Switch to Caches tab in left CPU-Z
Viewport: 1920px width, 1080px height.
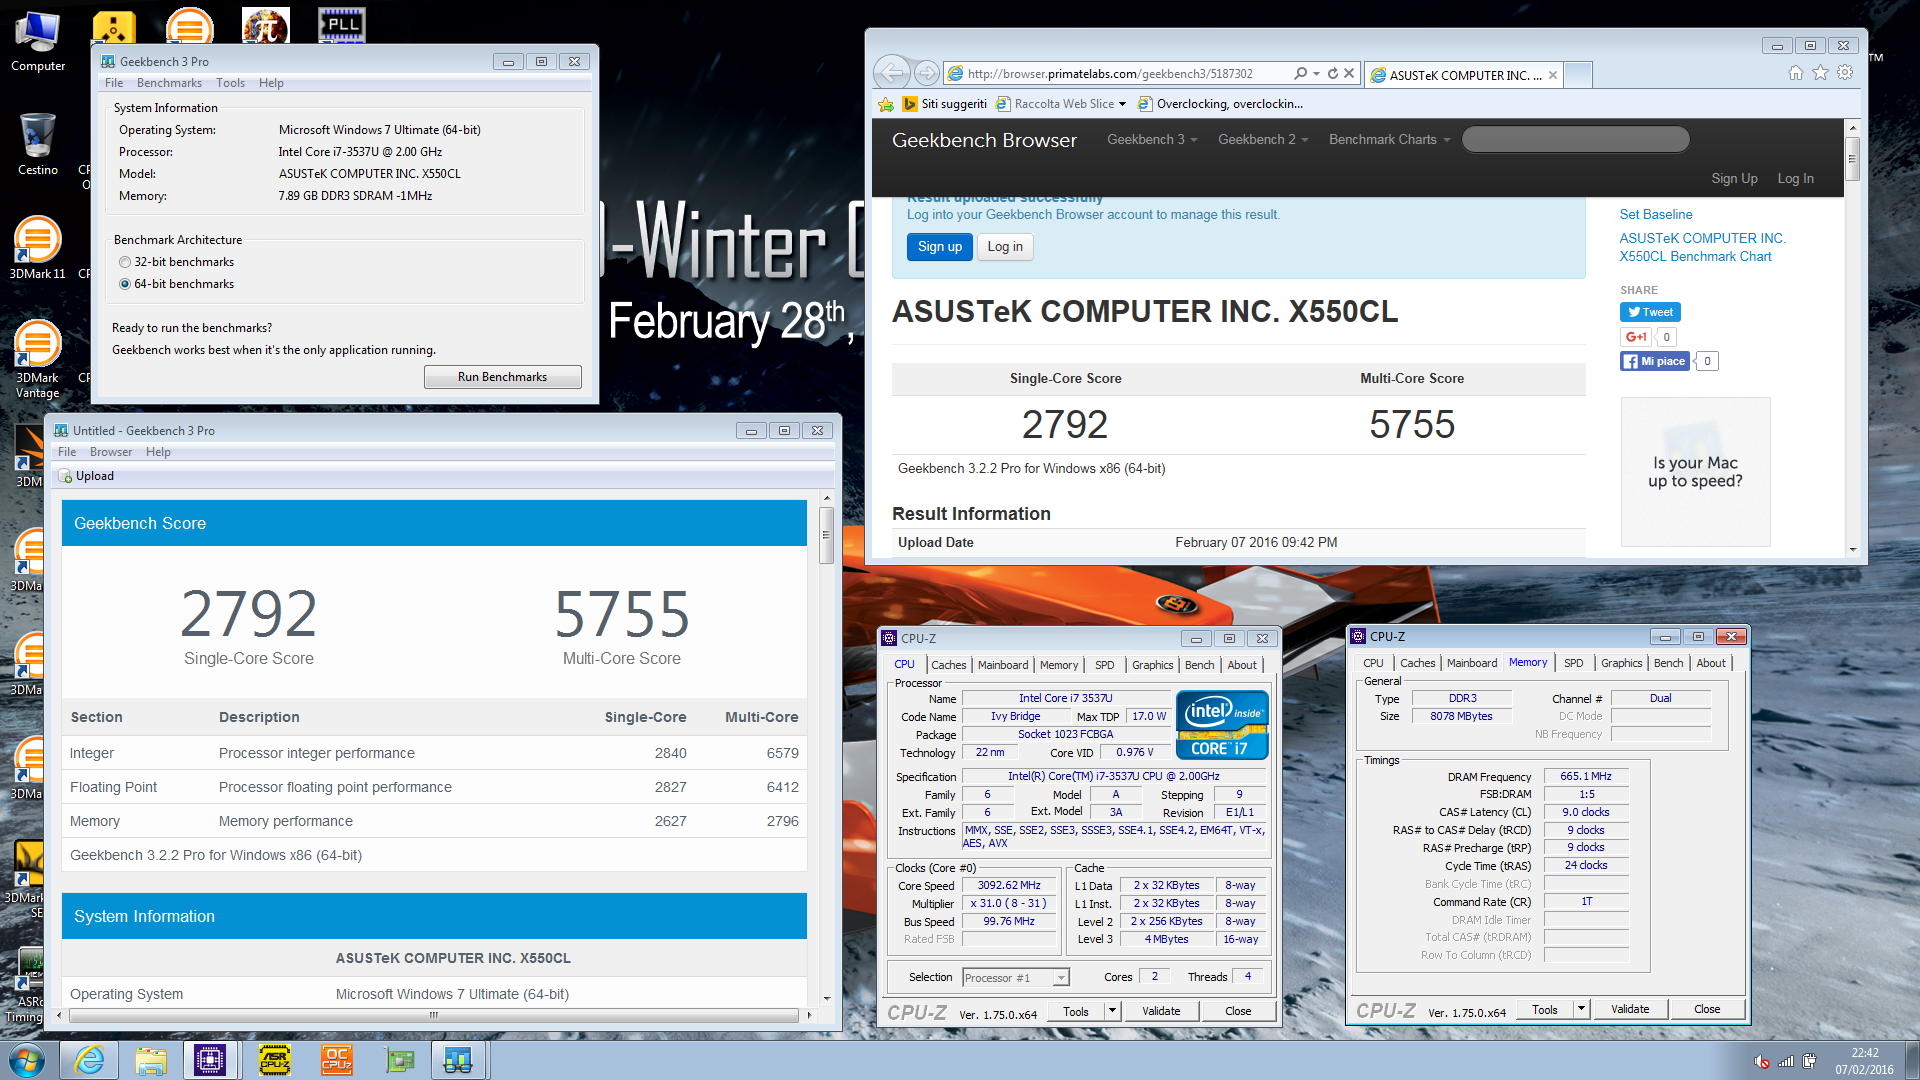click(x=948, y=665)
